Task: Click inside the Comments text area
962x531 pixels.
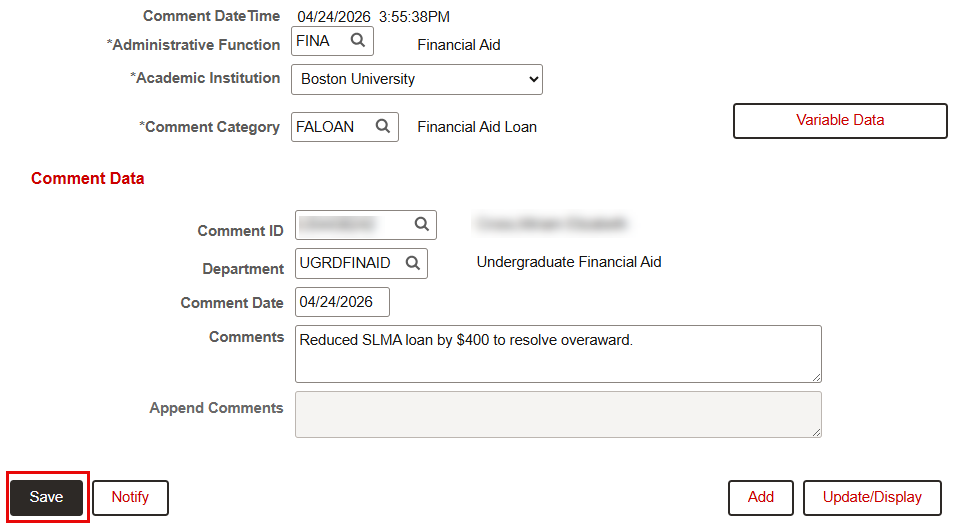Action: (x=558, y=354)
